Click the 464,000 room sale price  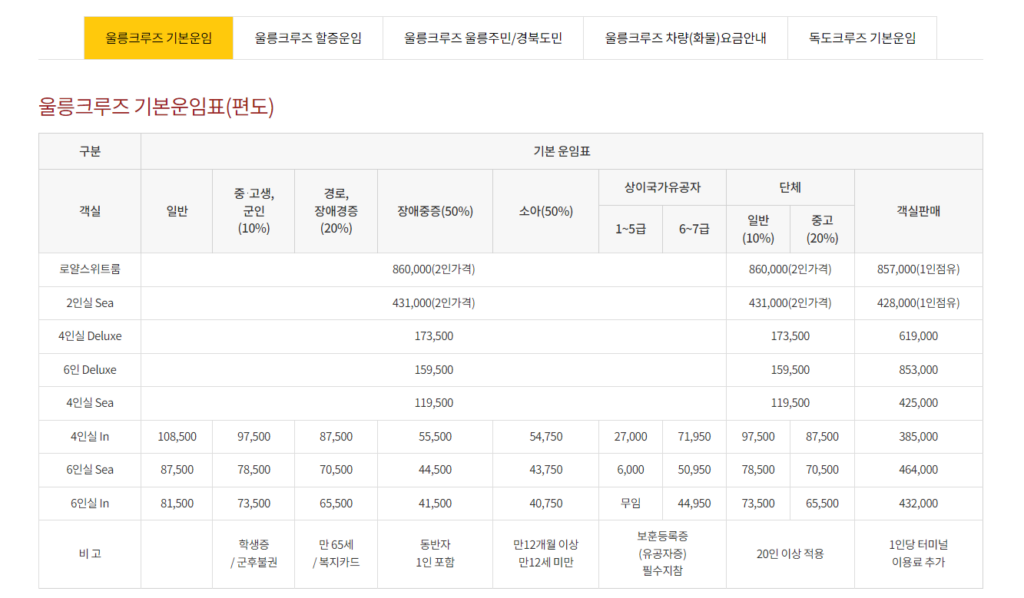pyautogui.click(x=918, y=469)
